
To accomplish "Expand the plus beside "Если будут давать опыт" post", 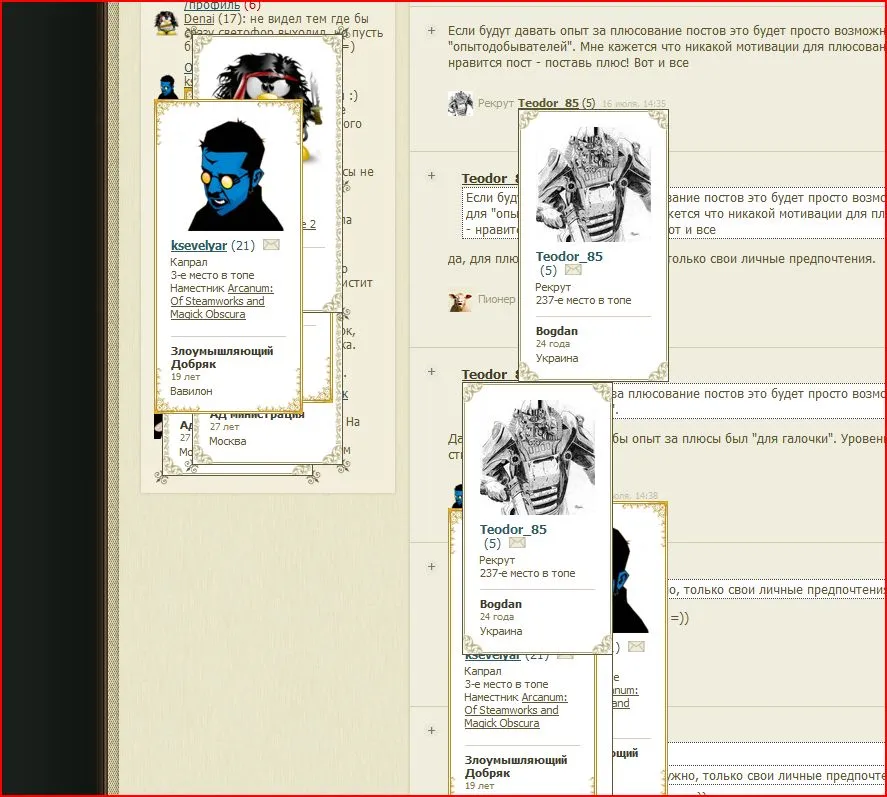I will [x=431, y=31].
